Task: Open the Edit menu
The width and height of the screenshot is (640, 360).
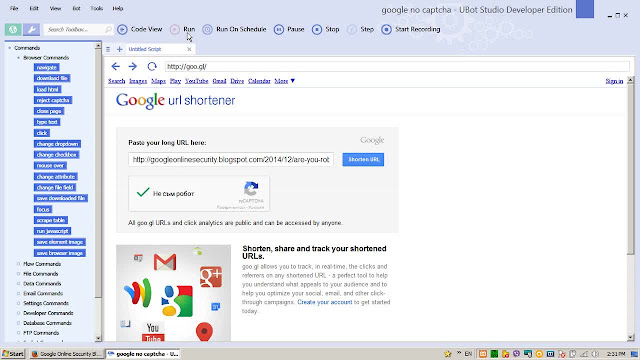Action: click(x=34, y=8)
